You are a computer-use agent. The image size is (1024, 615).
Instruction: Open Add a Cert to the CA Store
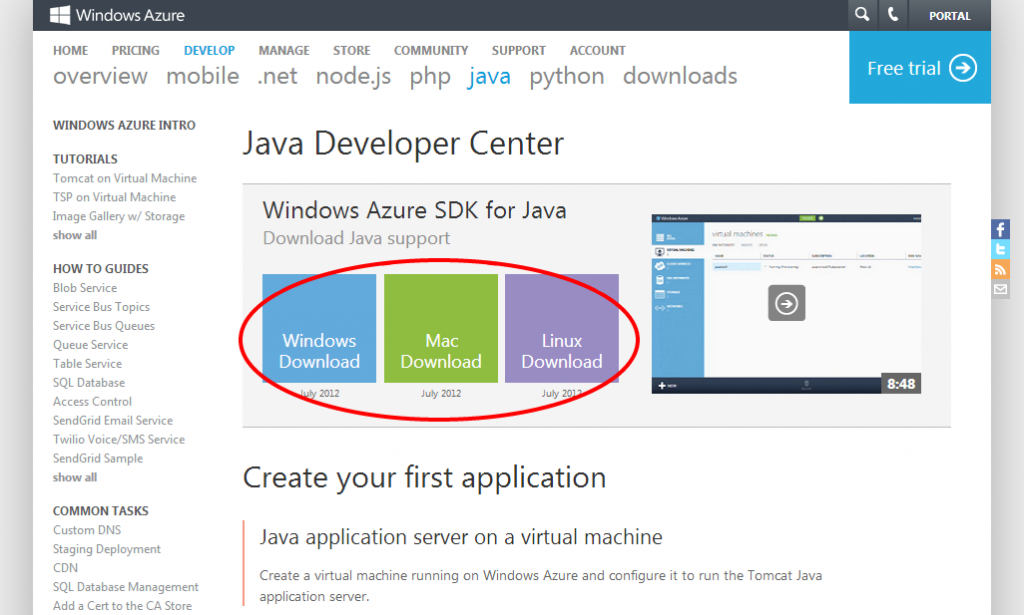point(122,606)
